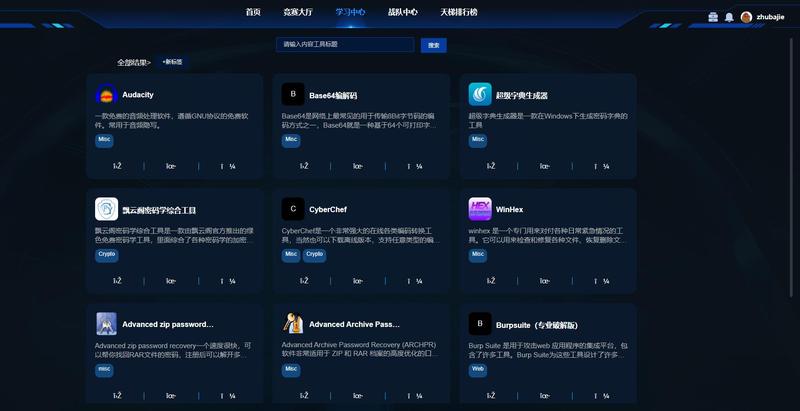Open the 'Advanced Archive Pass…' title
The width and height of the screenshot is (800, 411).
point(355,324)
